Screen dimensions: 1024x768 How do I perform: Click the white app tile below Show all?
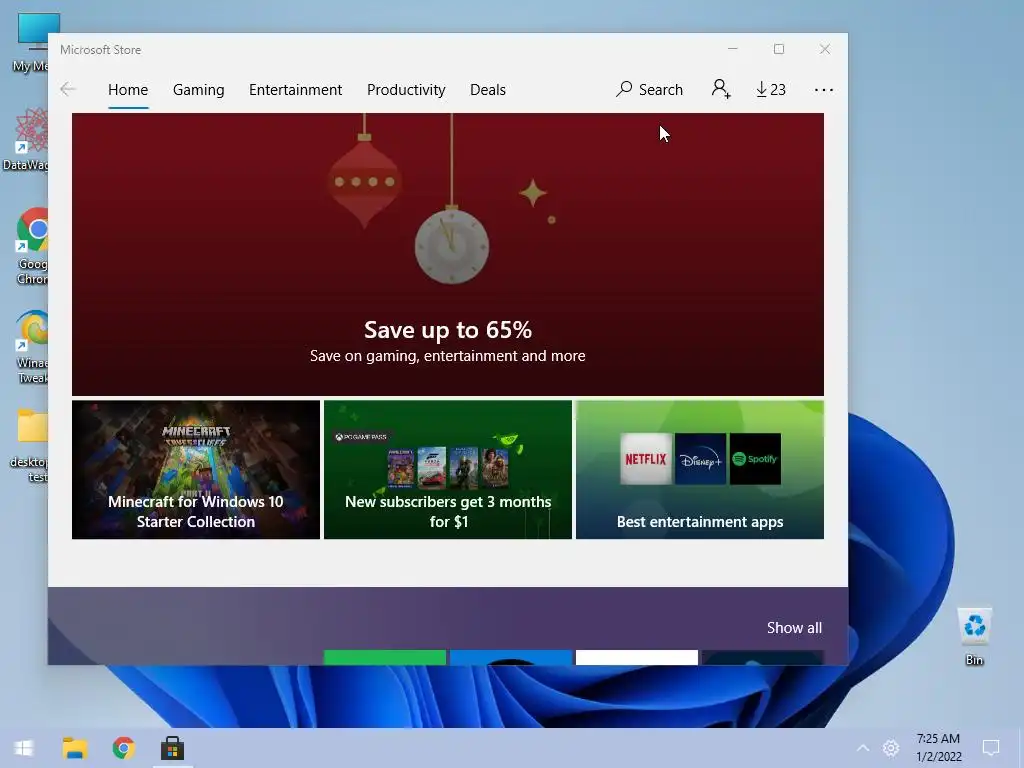pyautogui.click(x=637, y=657)
